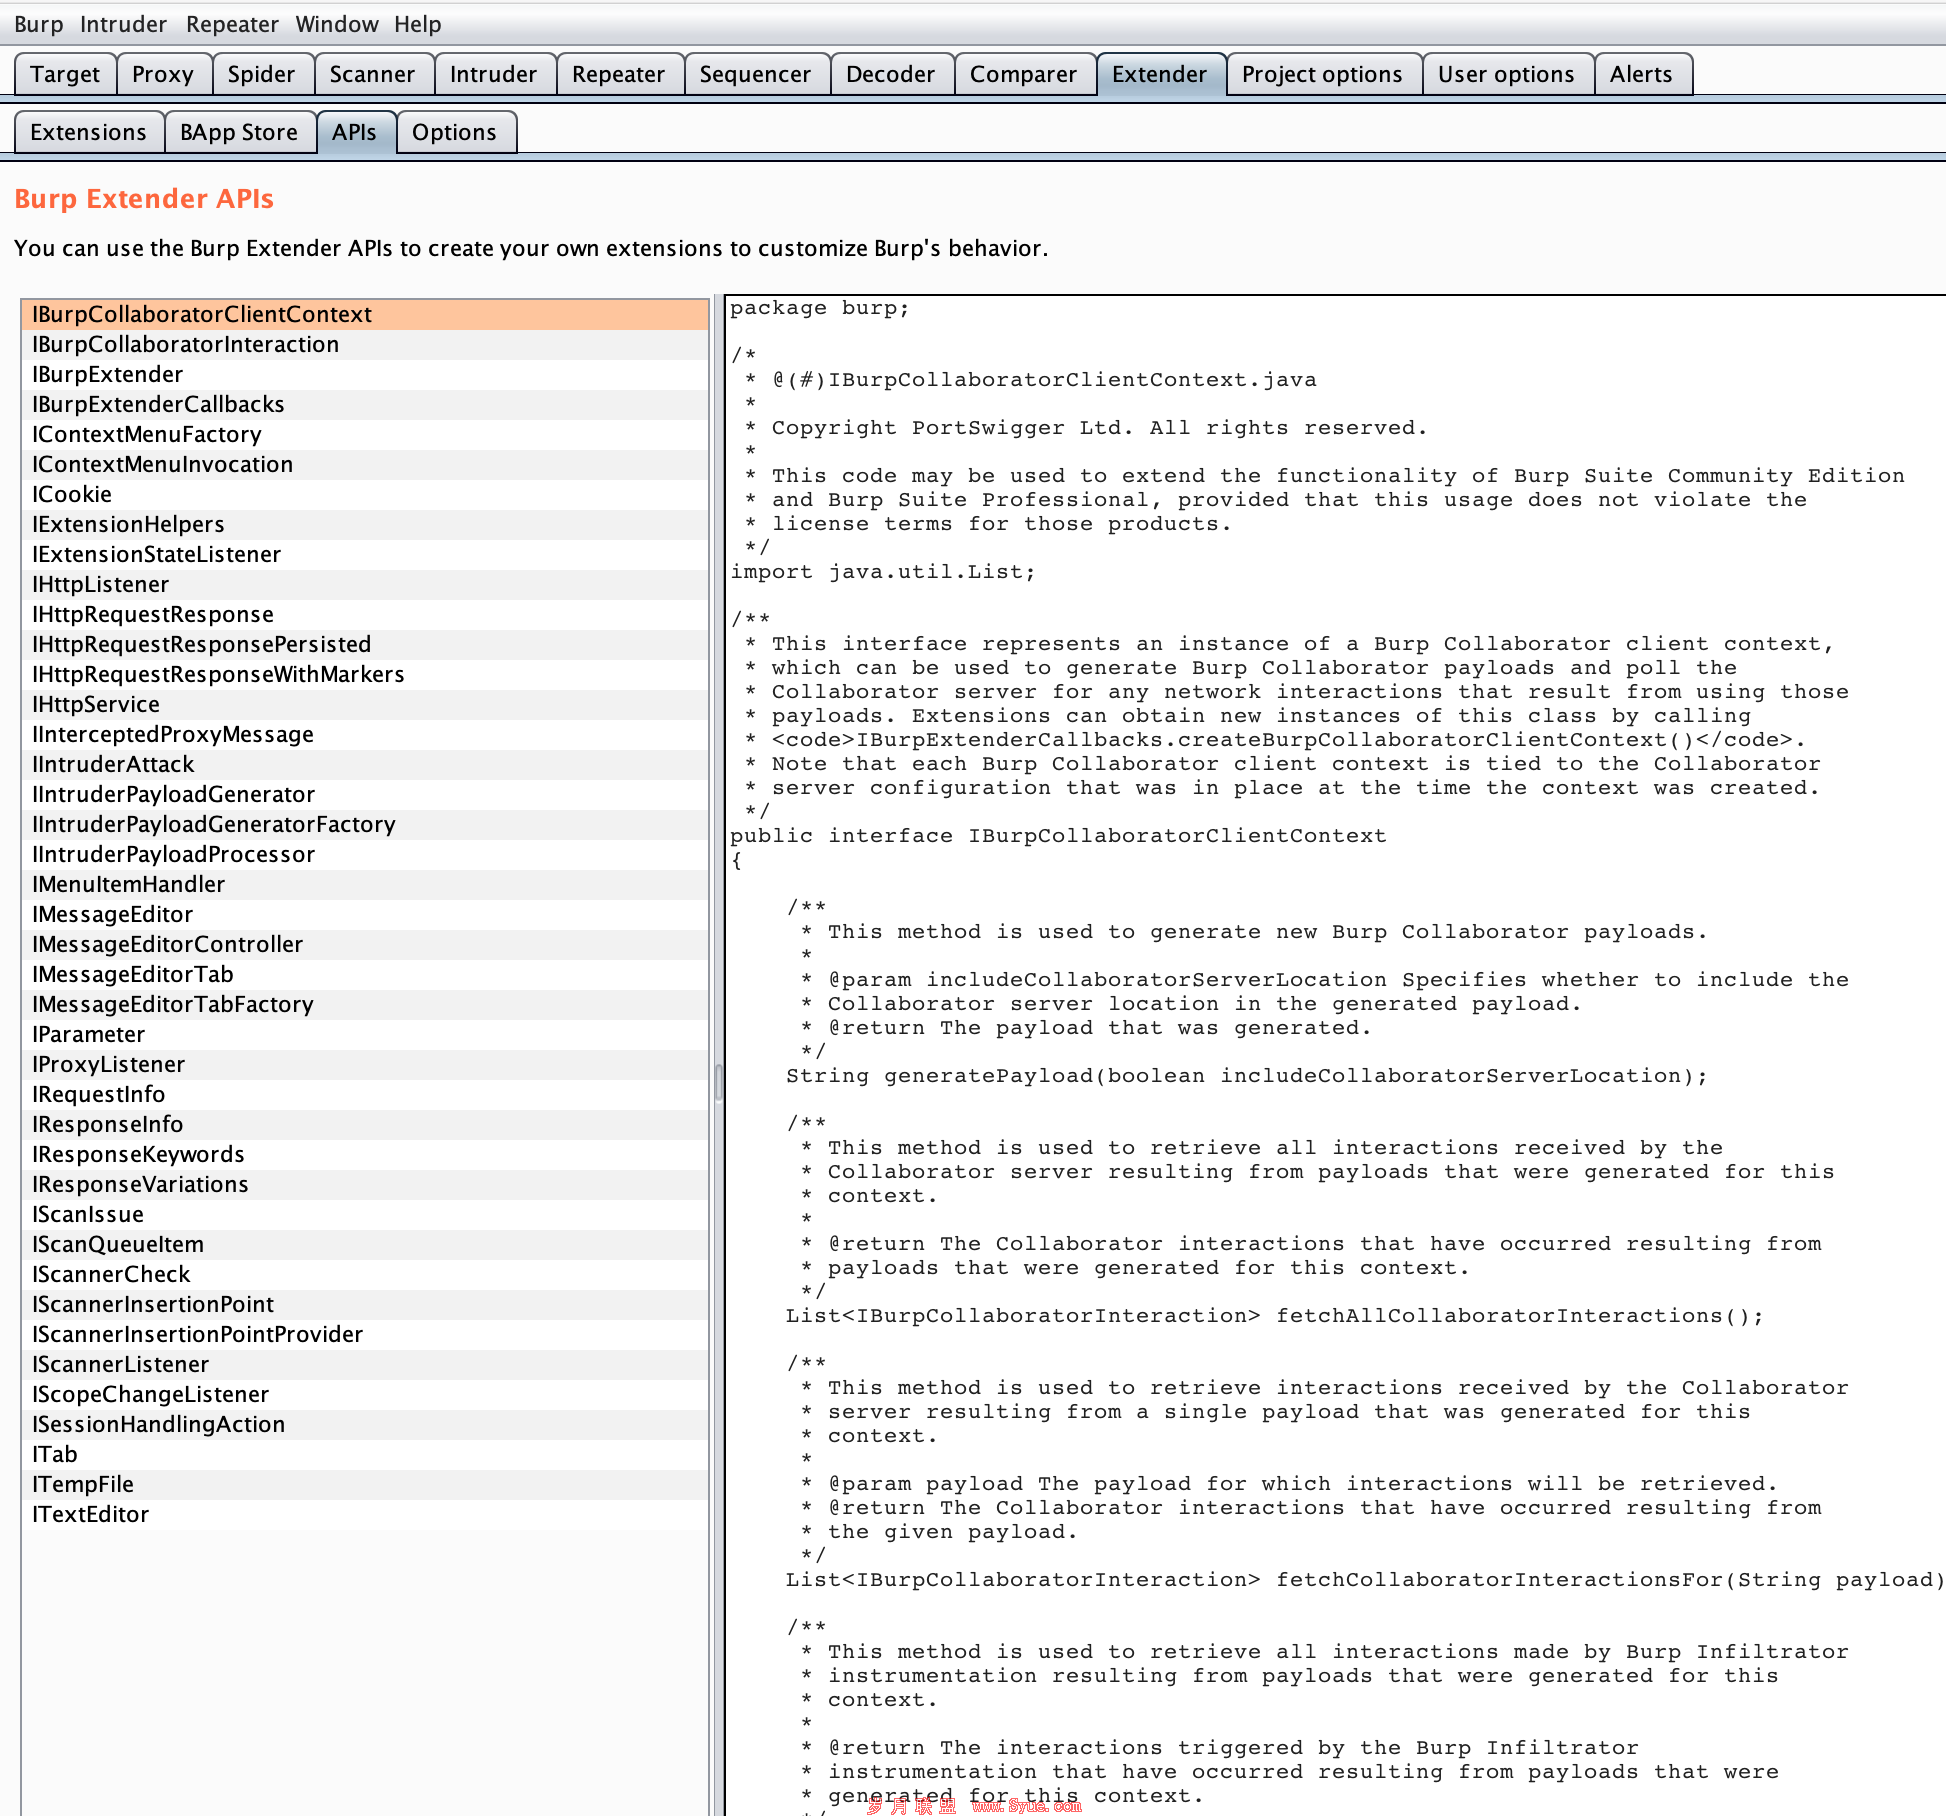Select IMessageEditorController in the API list
The width and height of the screenshot is (1946, 1816).
coord(365,944)
